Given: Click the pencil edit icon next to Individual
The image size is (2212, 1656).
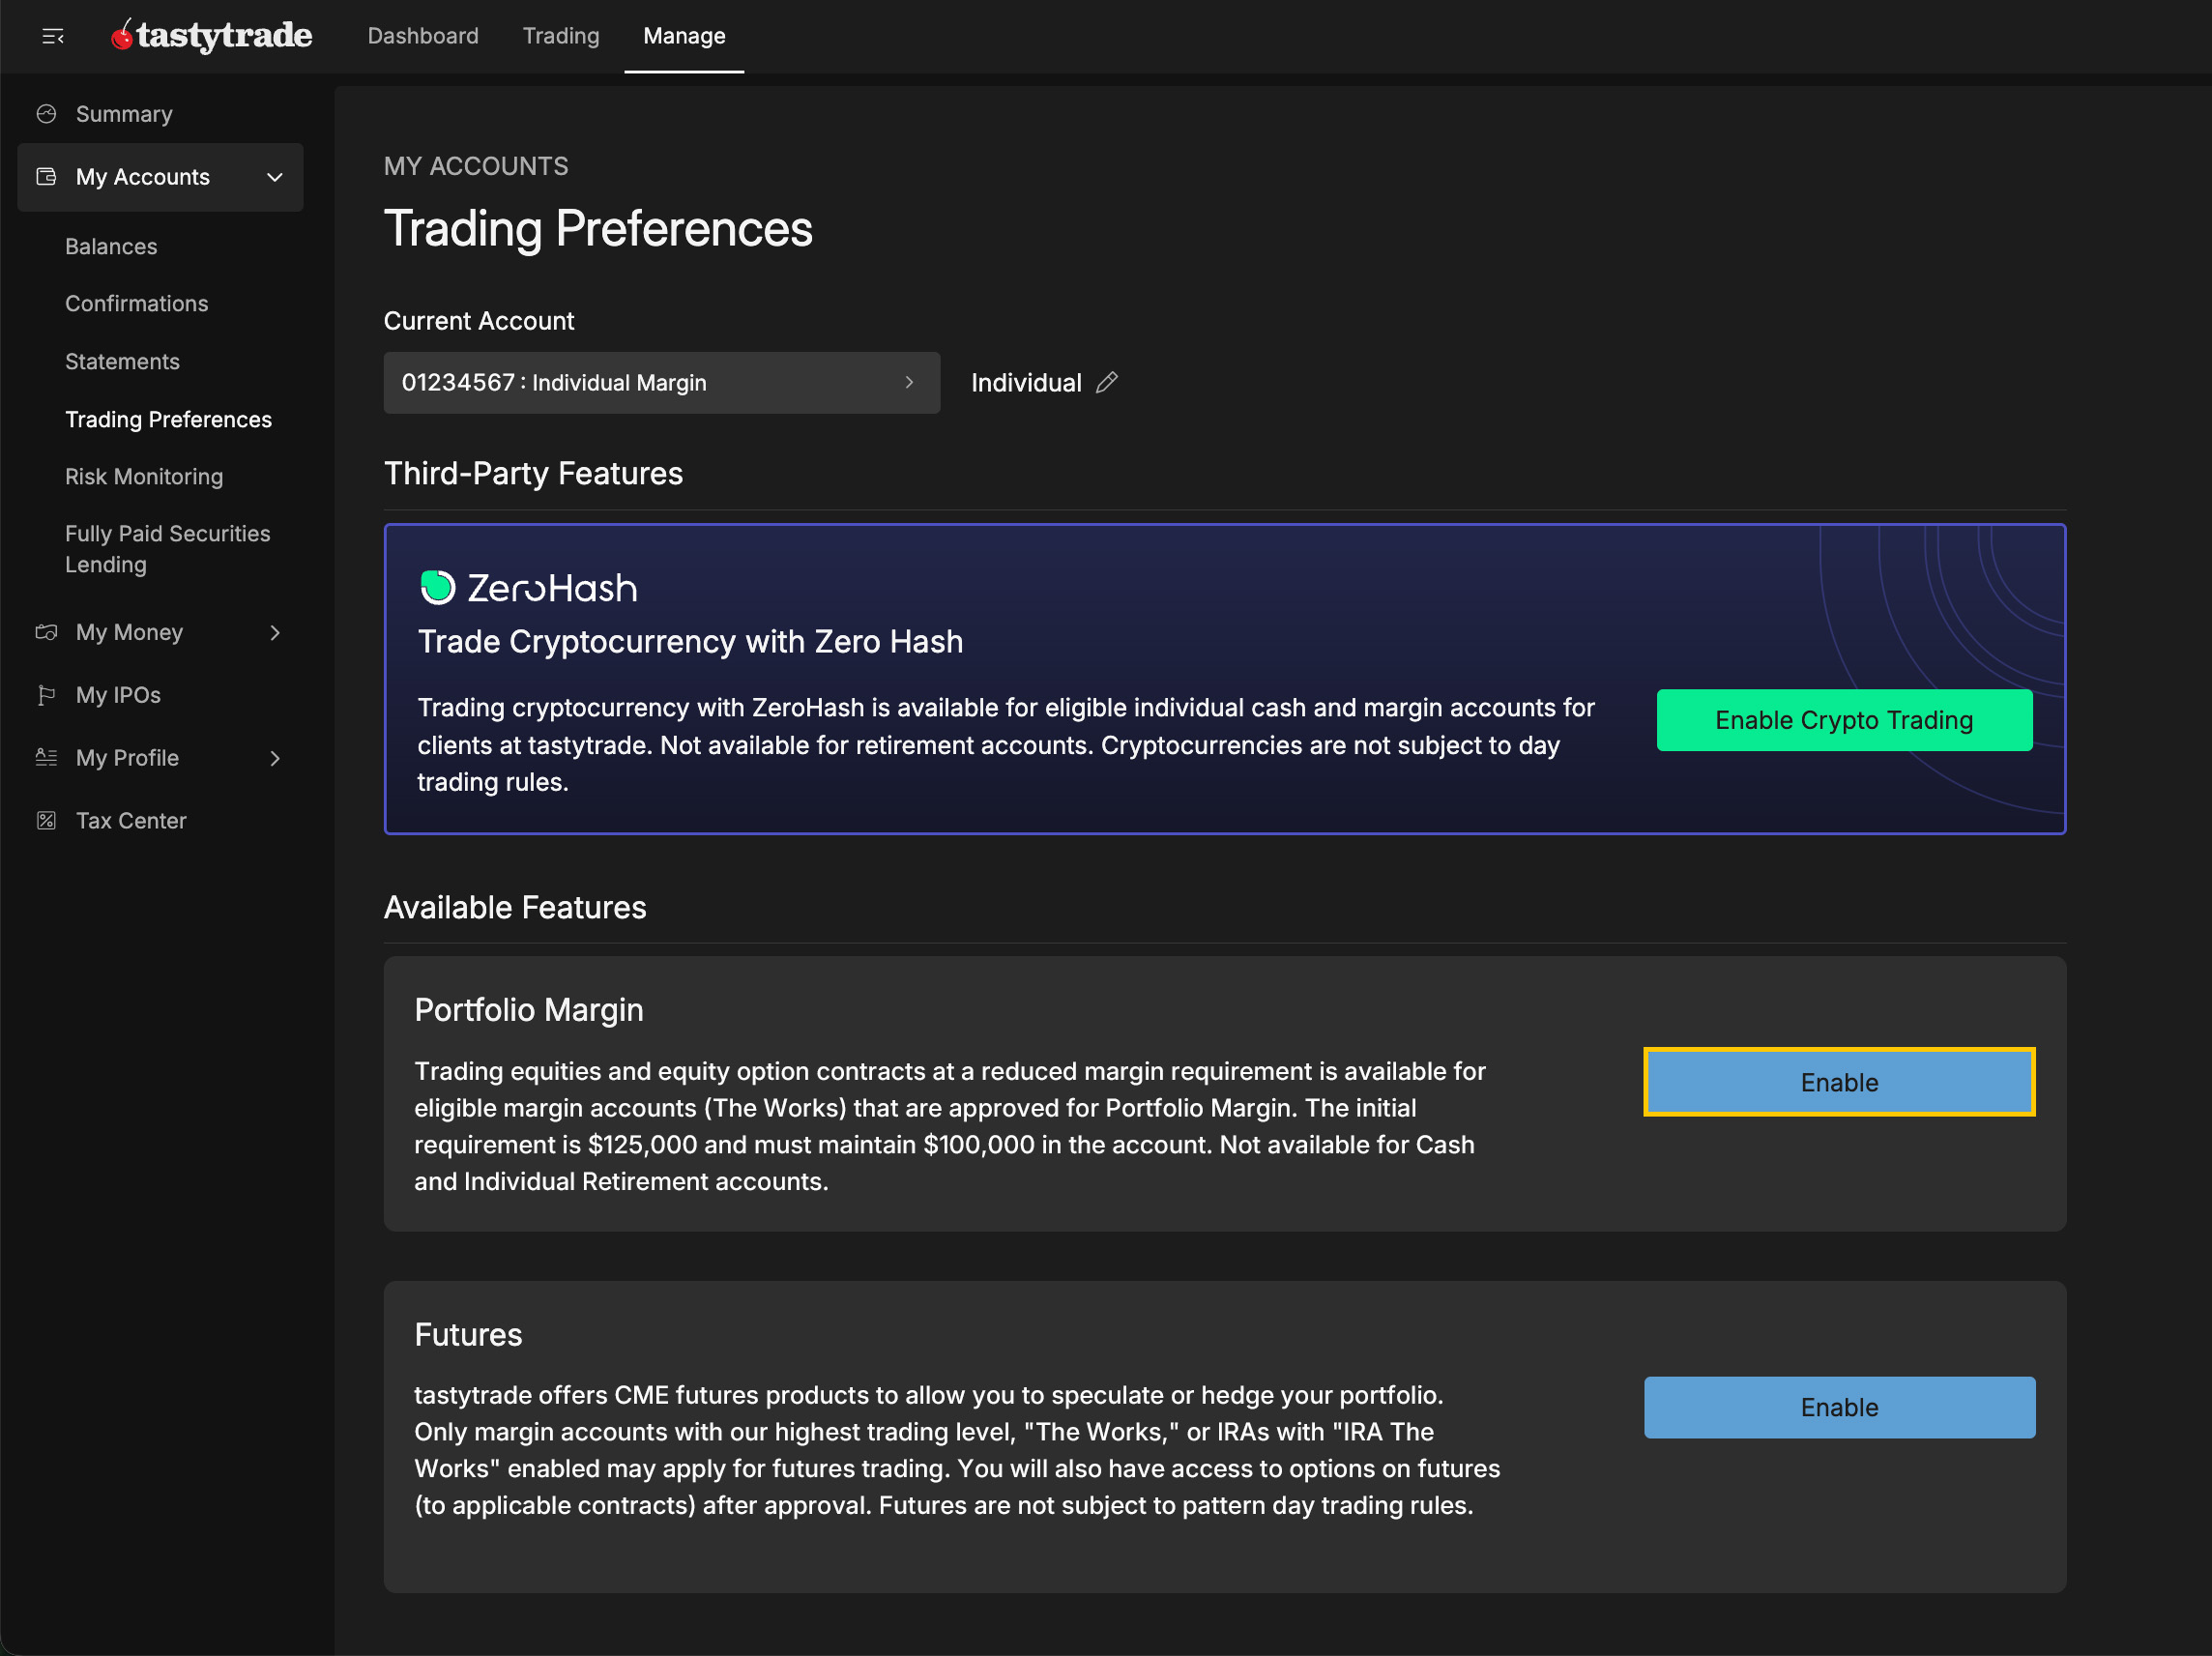Looking at the screenshot, I should [1106, 383].
